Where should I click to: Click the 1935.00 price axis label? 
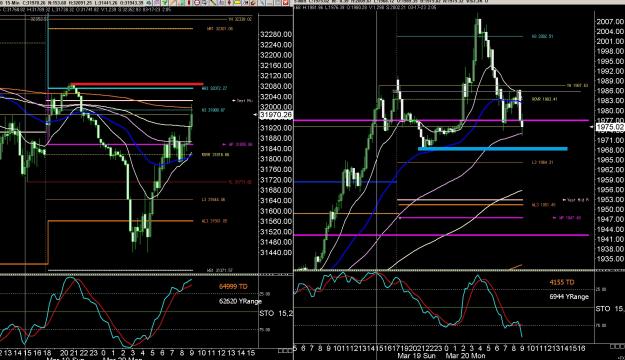coord(610,259)
